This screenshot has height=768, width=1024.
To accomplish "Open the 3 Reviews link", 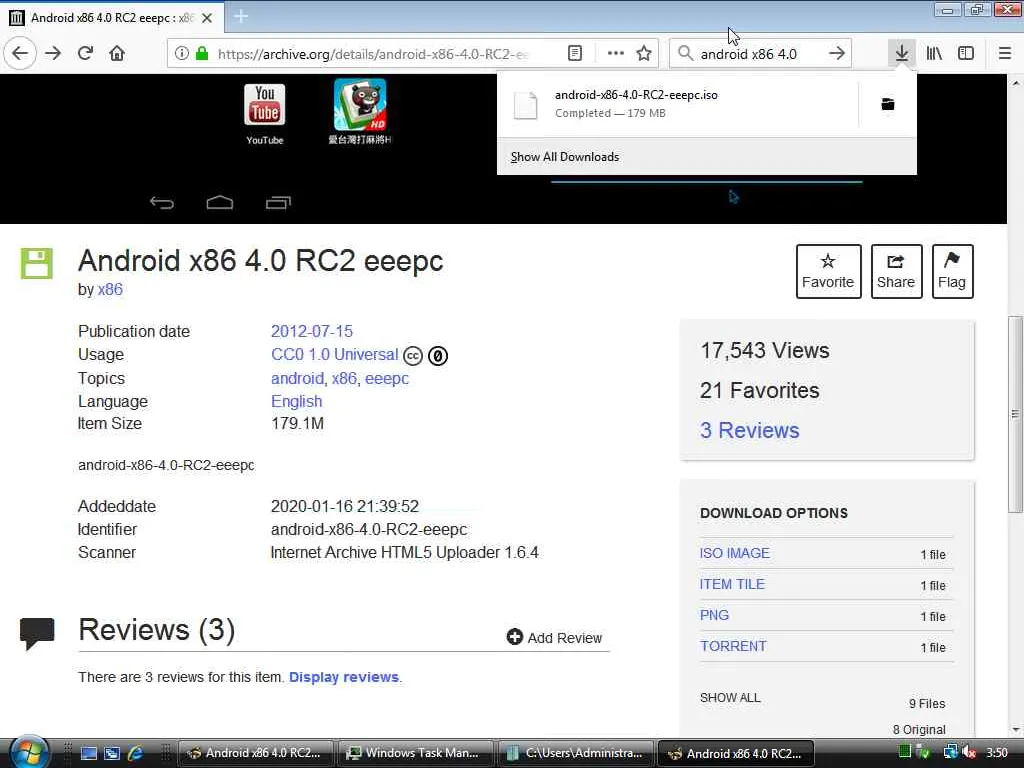I will (750, 430).
